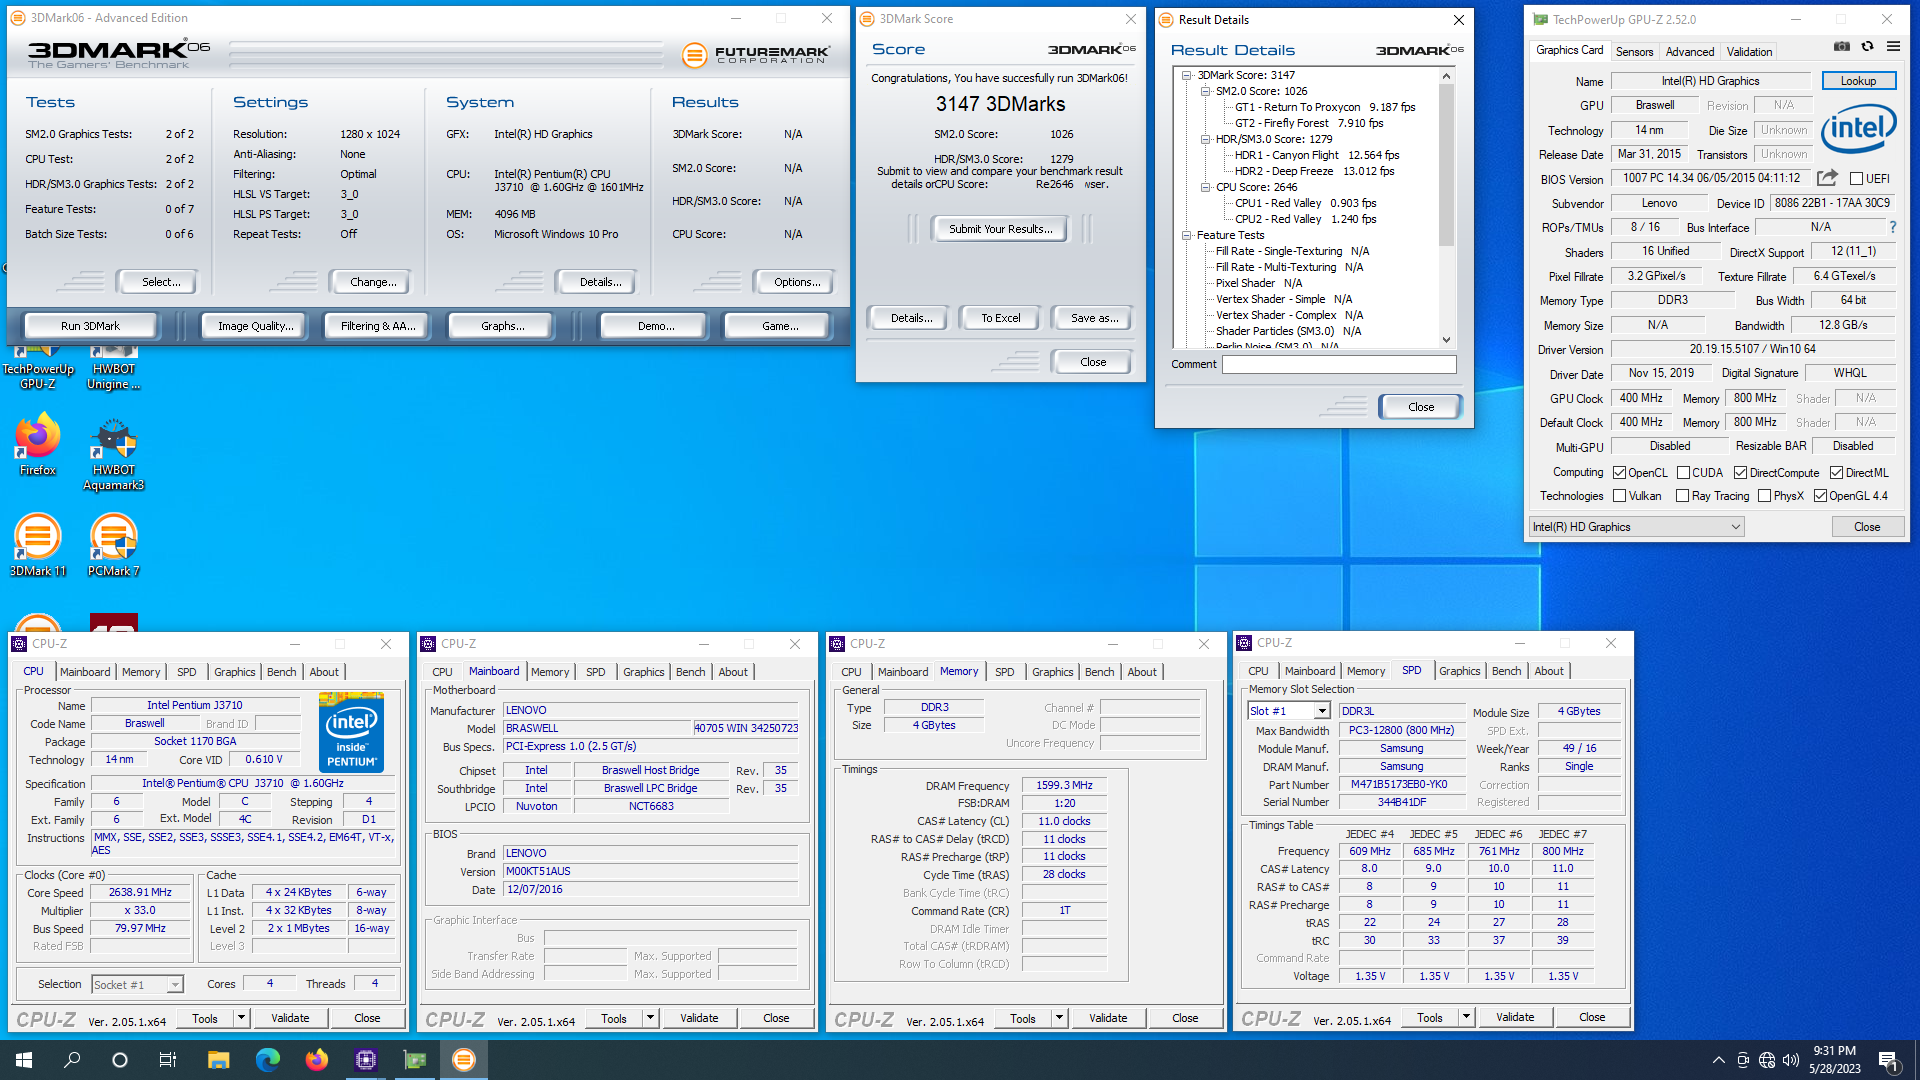Viewport: 1920px width, 1080px height.
Task: Open the TechPowerUp GPU-Z desktop shortcut
Action: pyautogui.click(x=38, y=366)
